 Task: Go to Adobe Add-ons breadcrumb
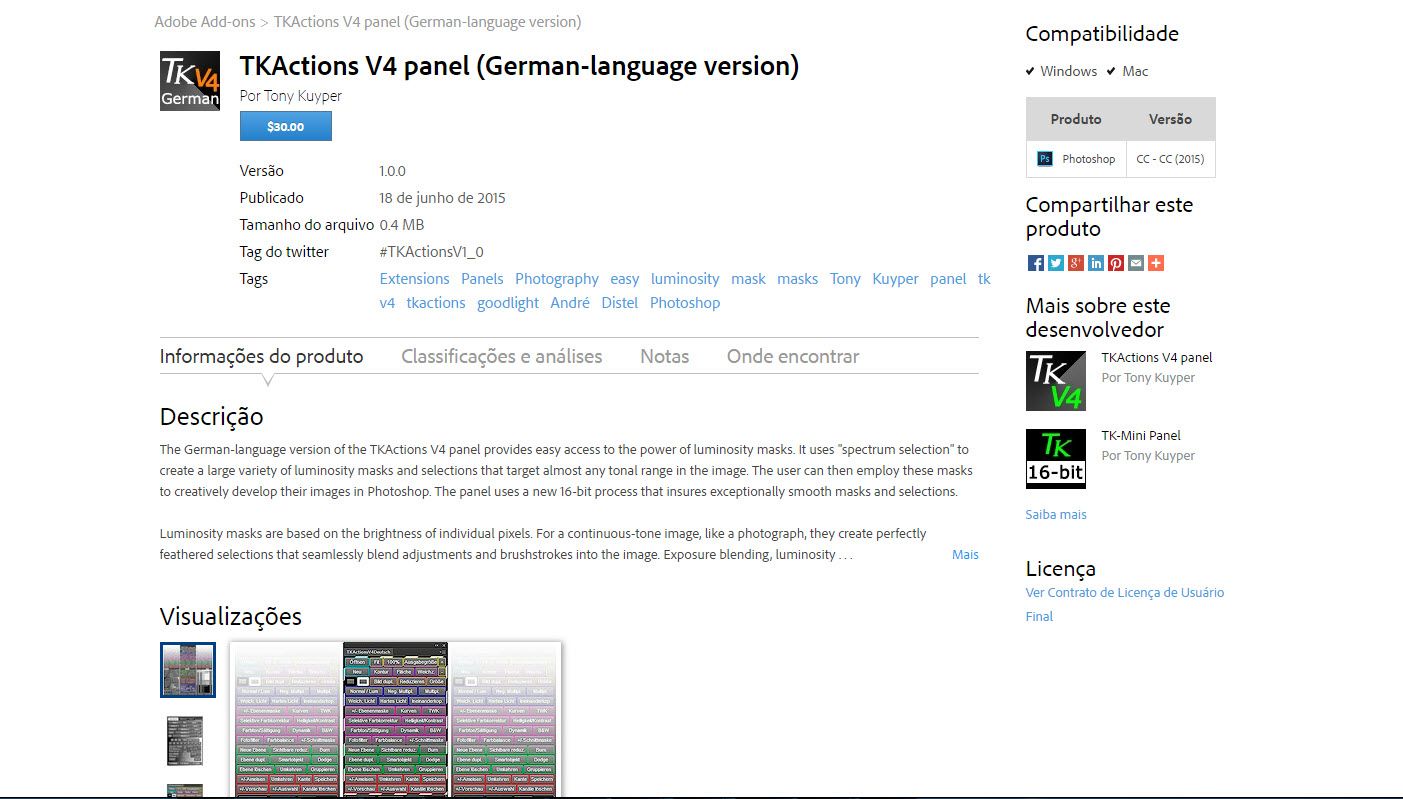point(204,22)
